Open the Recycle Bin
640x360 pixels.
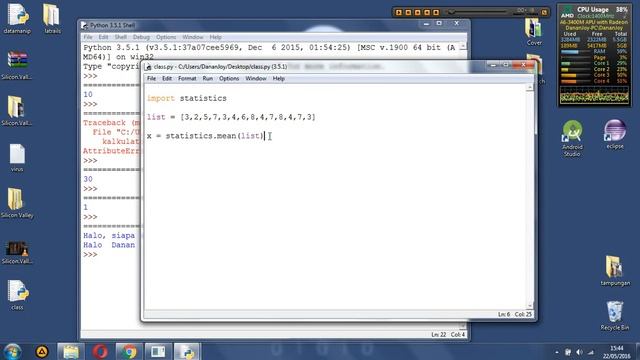click(615, 315)
